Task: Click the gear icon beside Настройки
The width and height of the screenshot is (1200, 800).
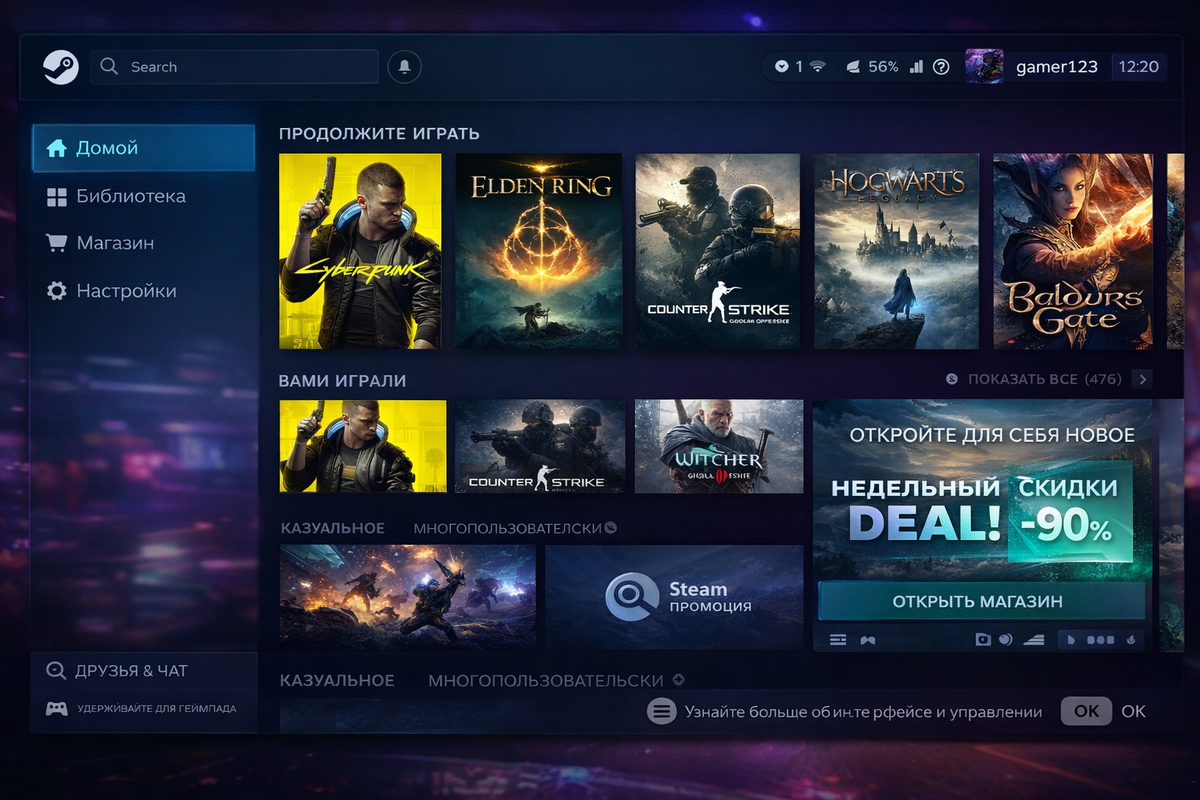Action: click(57, 291)
